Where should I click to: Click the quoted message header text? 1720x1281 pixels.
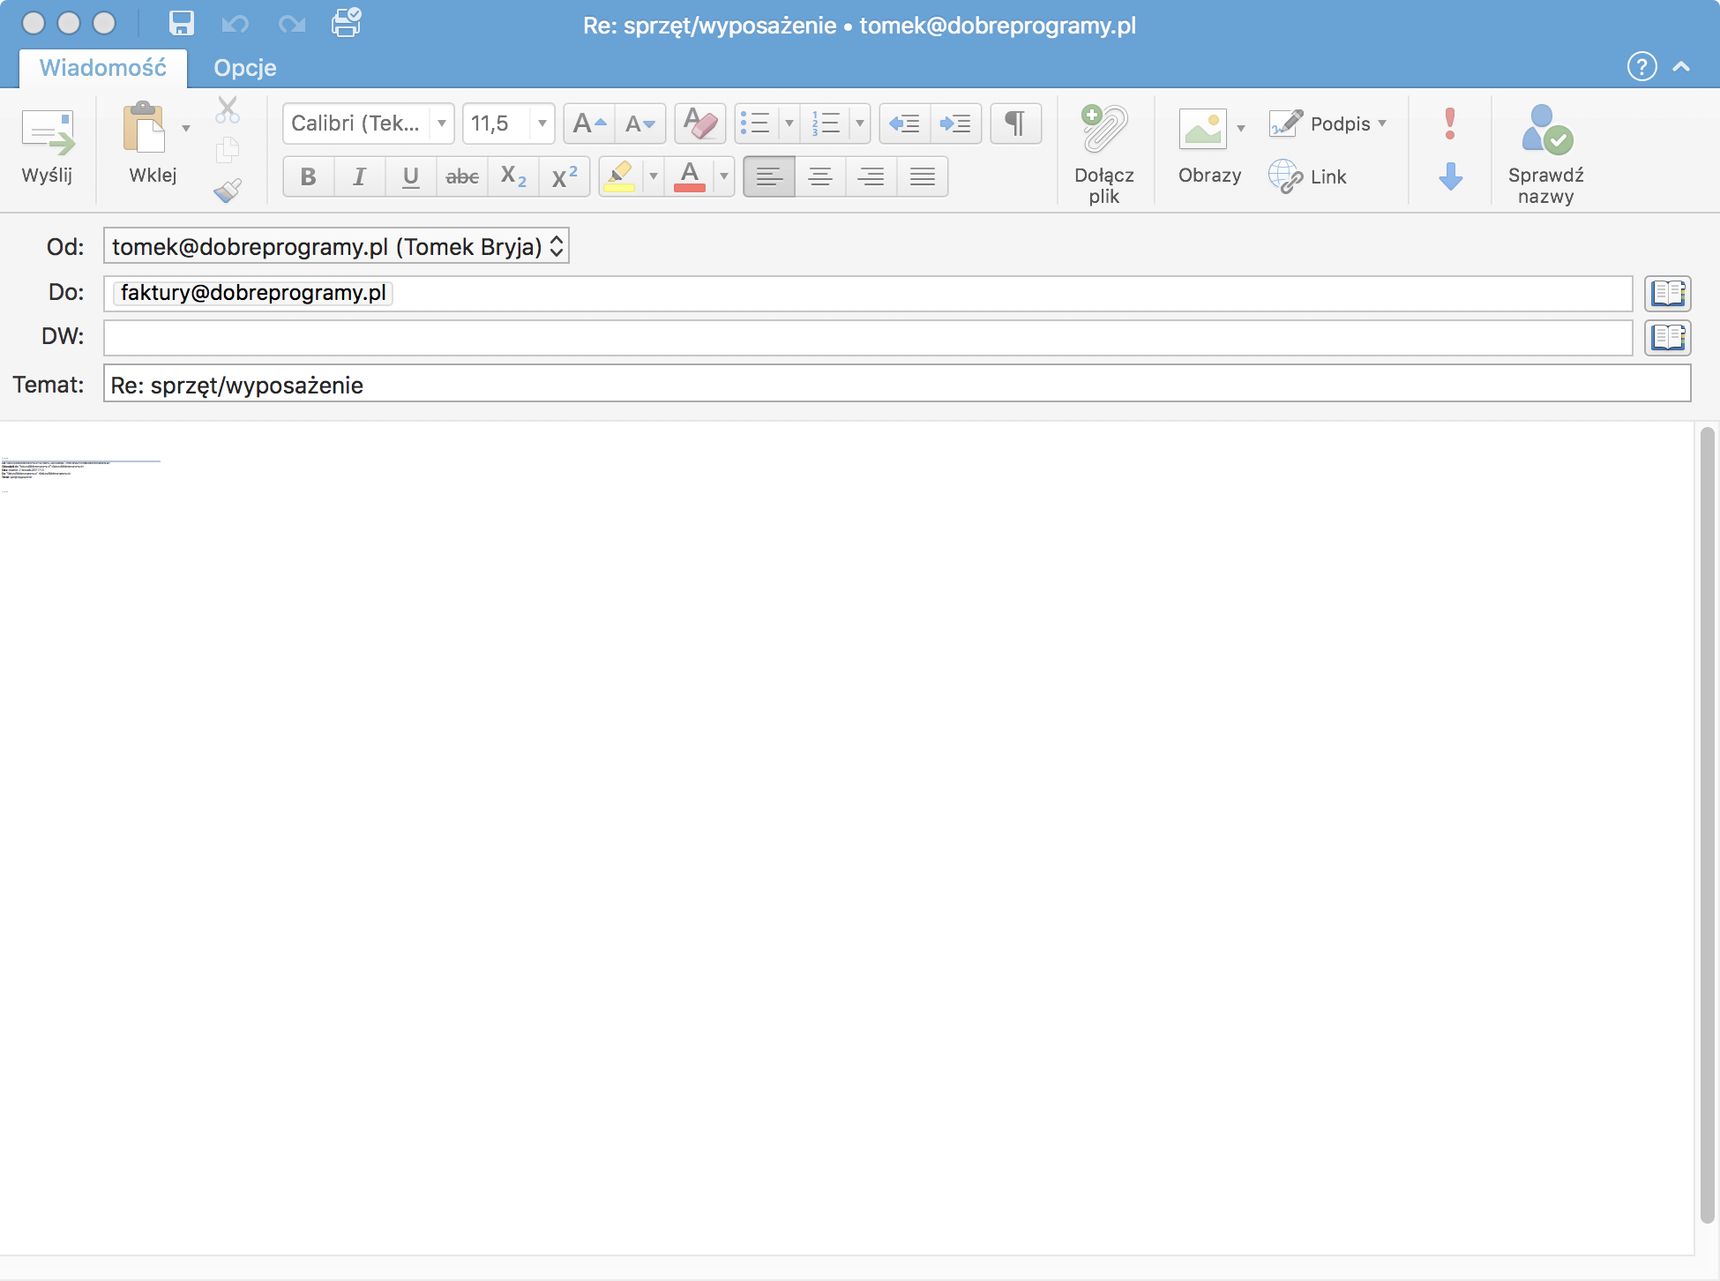point(56,470)
